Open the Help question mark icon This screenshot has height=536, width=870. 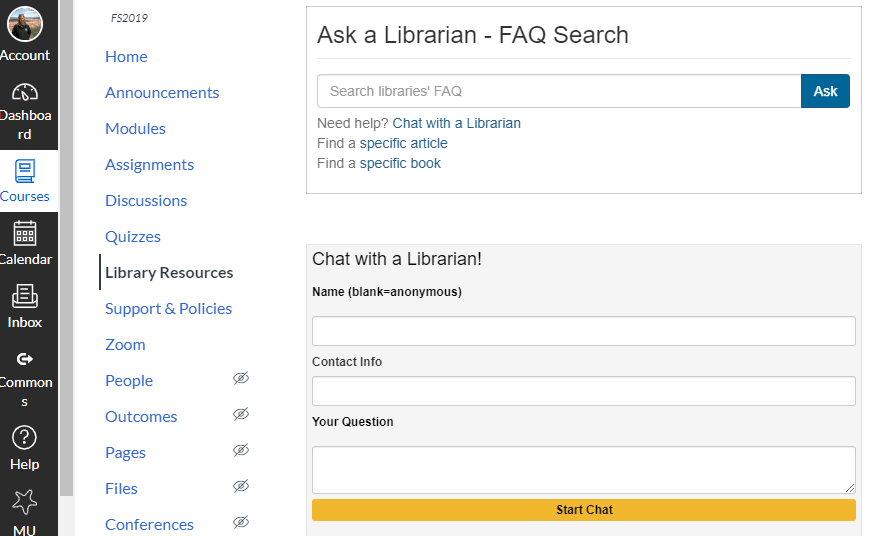pos(25,437)
